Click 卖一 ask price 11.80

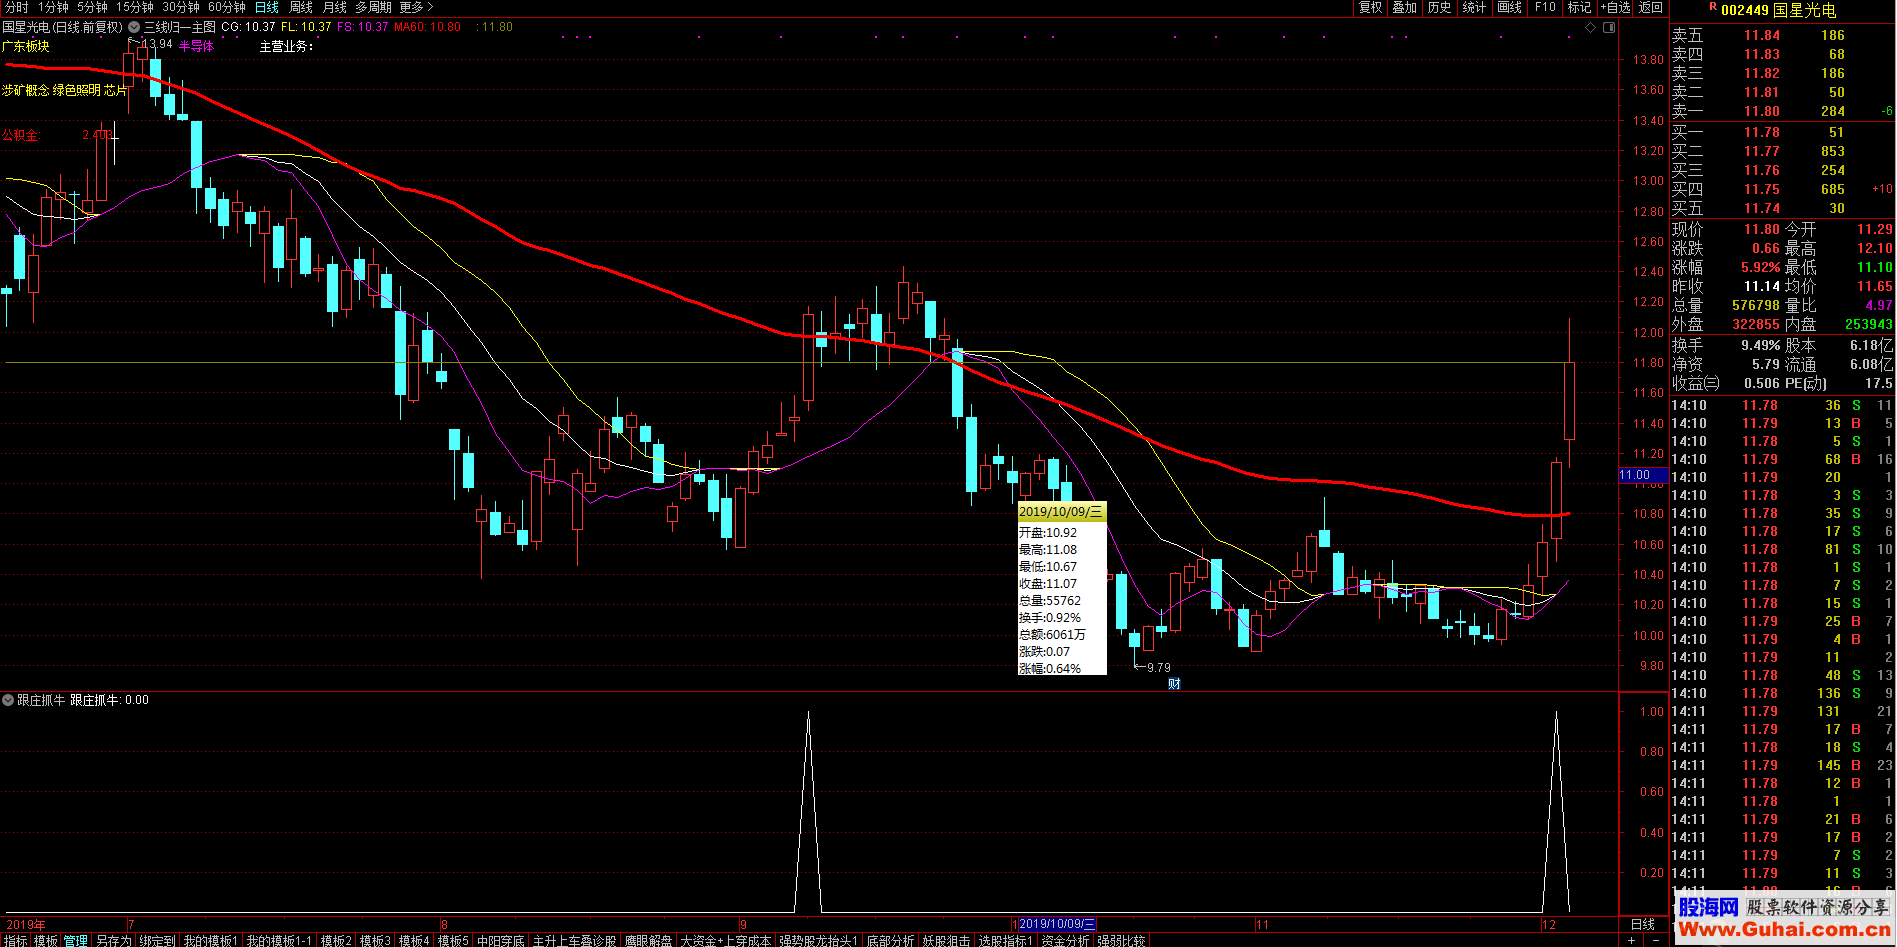(1762, 111)
